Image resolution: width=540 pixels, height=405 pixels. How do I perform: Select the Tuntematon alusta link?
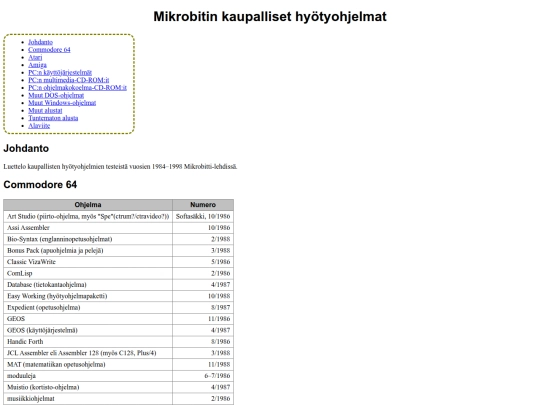coord(53,118)
